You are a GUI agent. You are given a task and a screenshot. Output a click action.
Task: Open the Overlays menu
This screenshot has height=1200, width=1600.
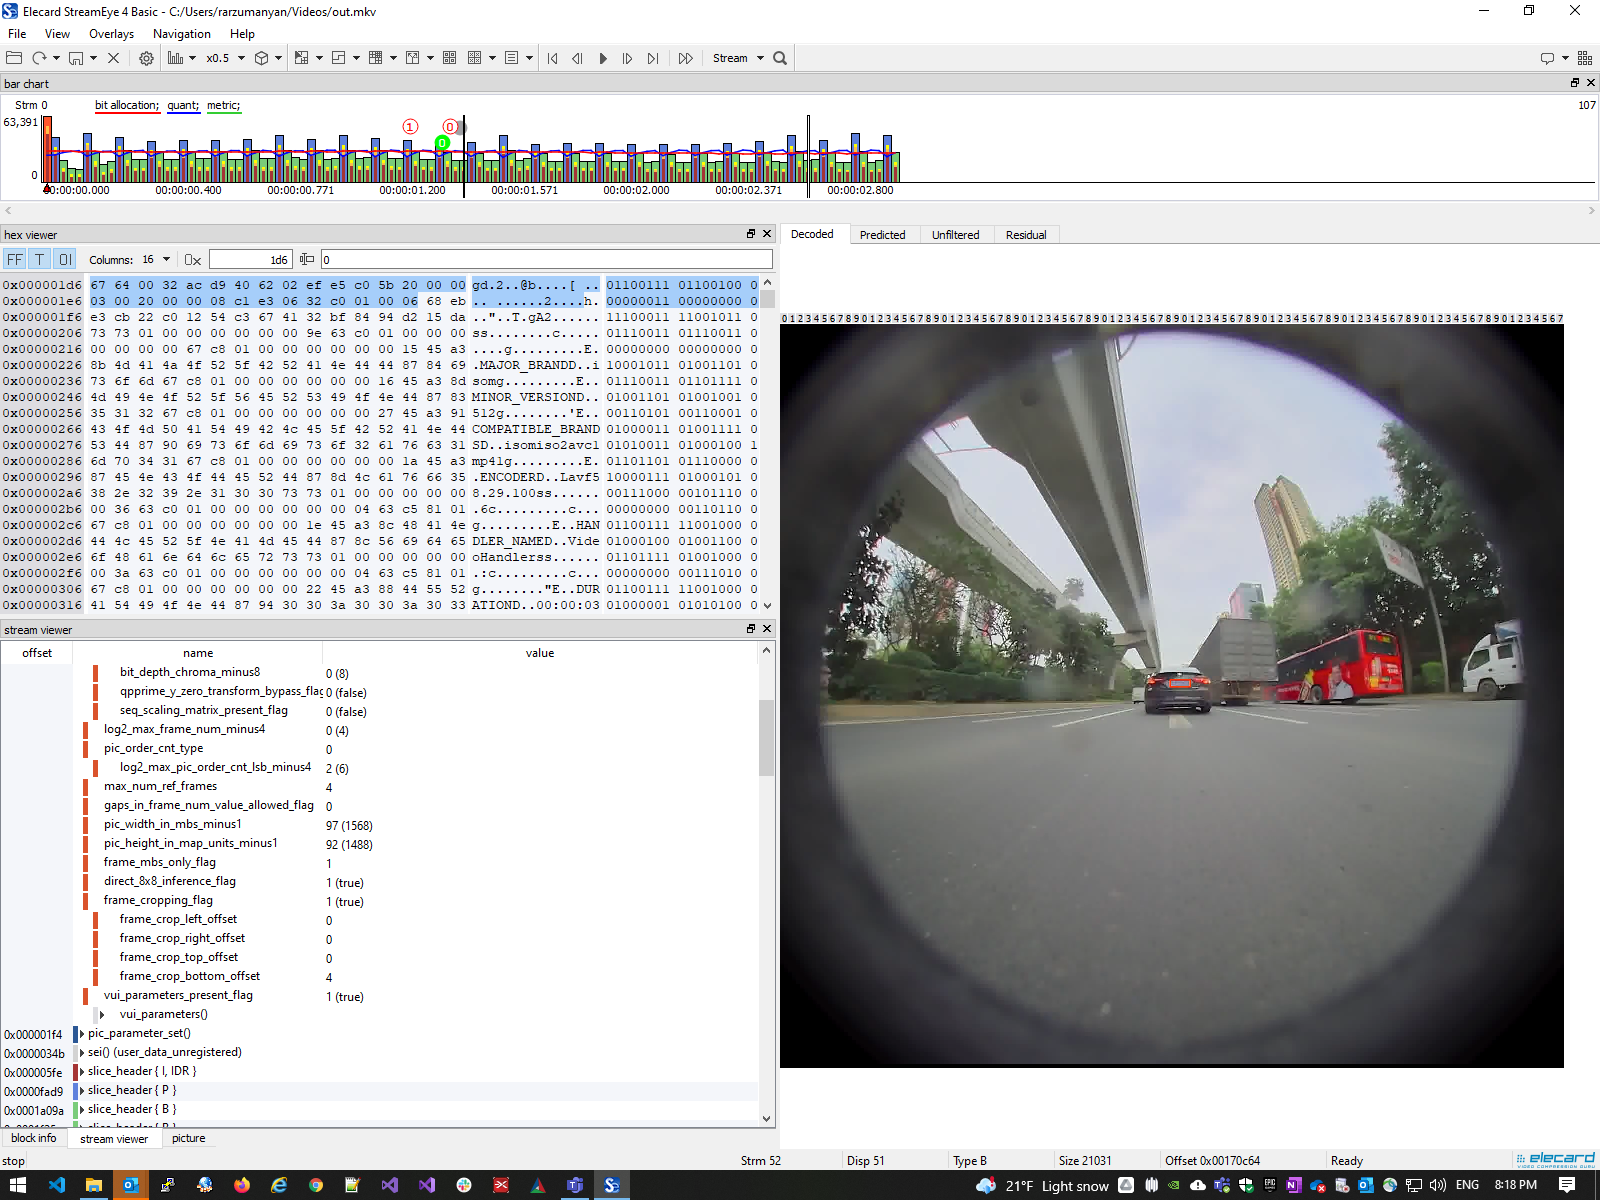click(111, 33)
